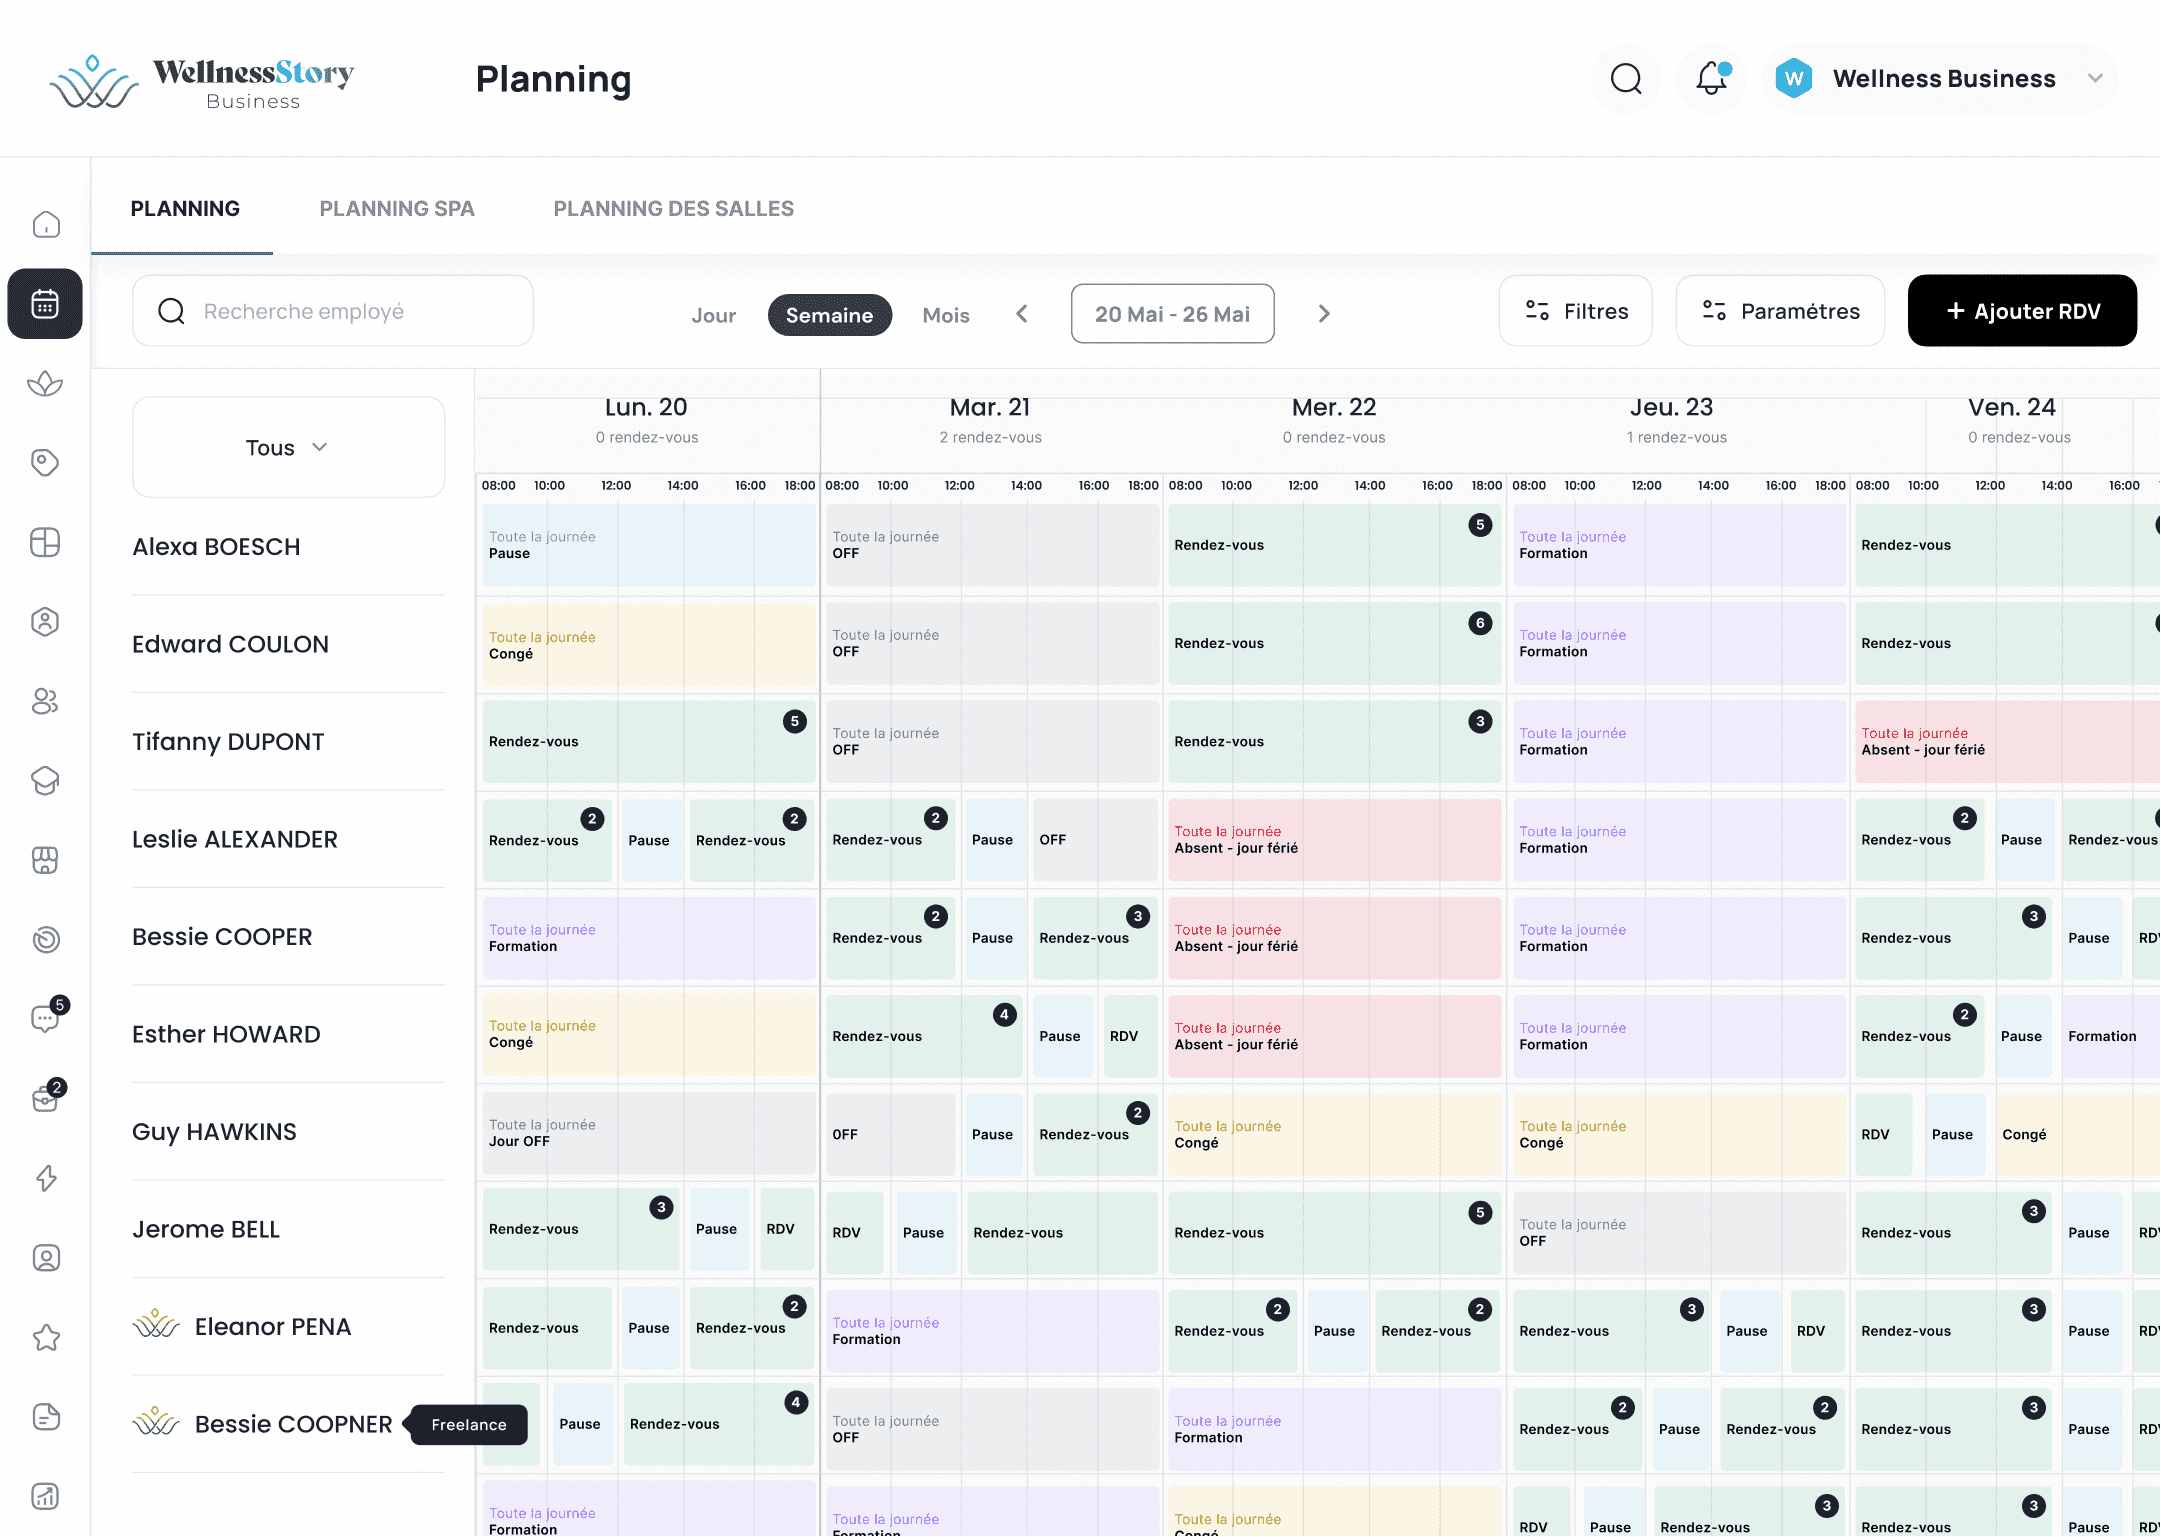The width and height of the screenshot is (2161, 1537).
Task: Select employee Leslie ALEXANDER
Action: tap(235, 839)
